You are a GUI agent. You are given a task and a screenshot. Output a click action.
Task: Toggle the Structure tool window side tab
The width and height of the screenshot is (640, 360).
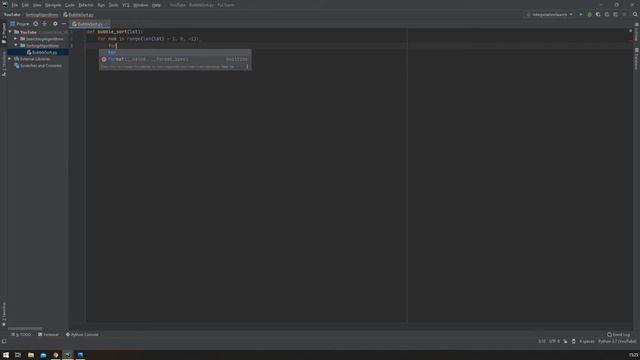click(x=4, y=64)
